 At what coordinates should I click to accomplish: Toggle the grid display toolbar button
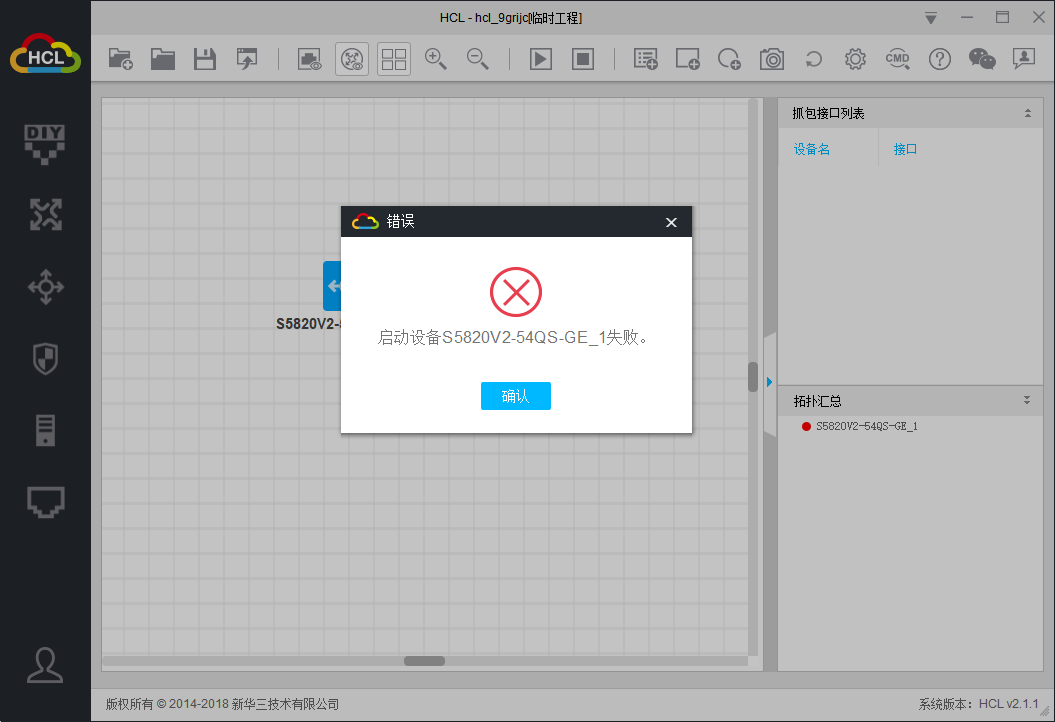(394, 59)
